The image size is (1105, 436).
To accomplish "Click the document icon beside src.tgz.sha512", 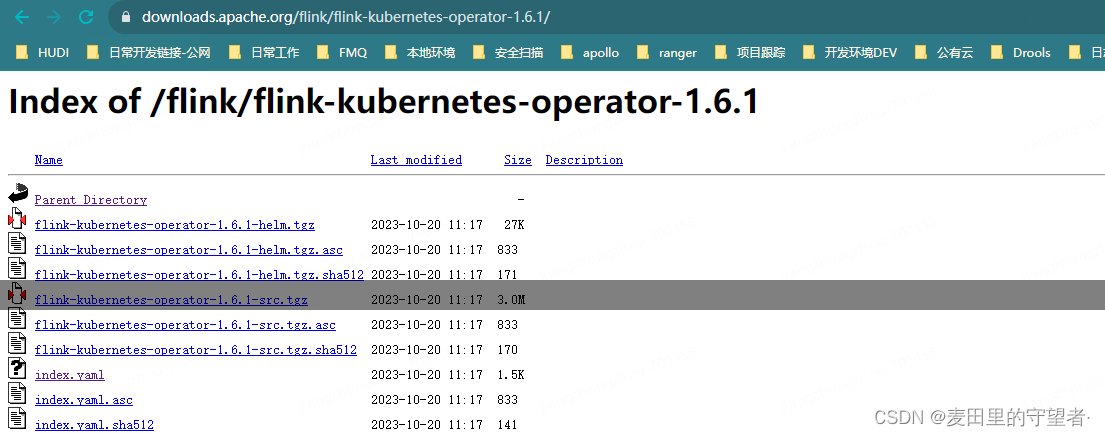I will point(17,343).
